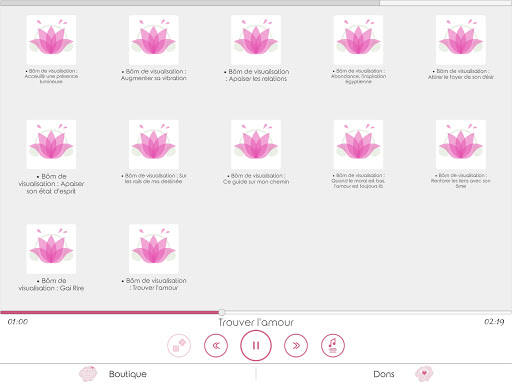Click the now-playing title Trouver l'amour
The image size is (512, 384).
(x=256, y=322)
